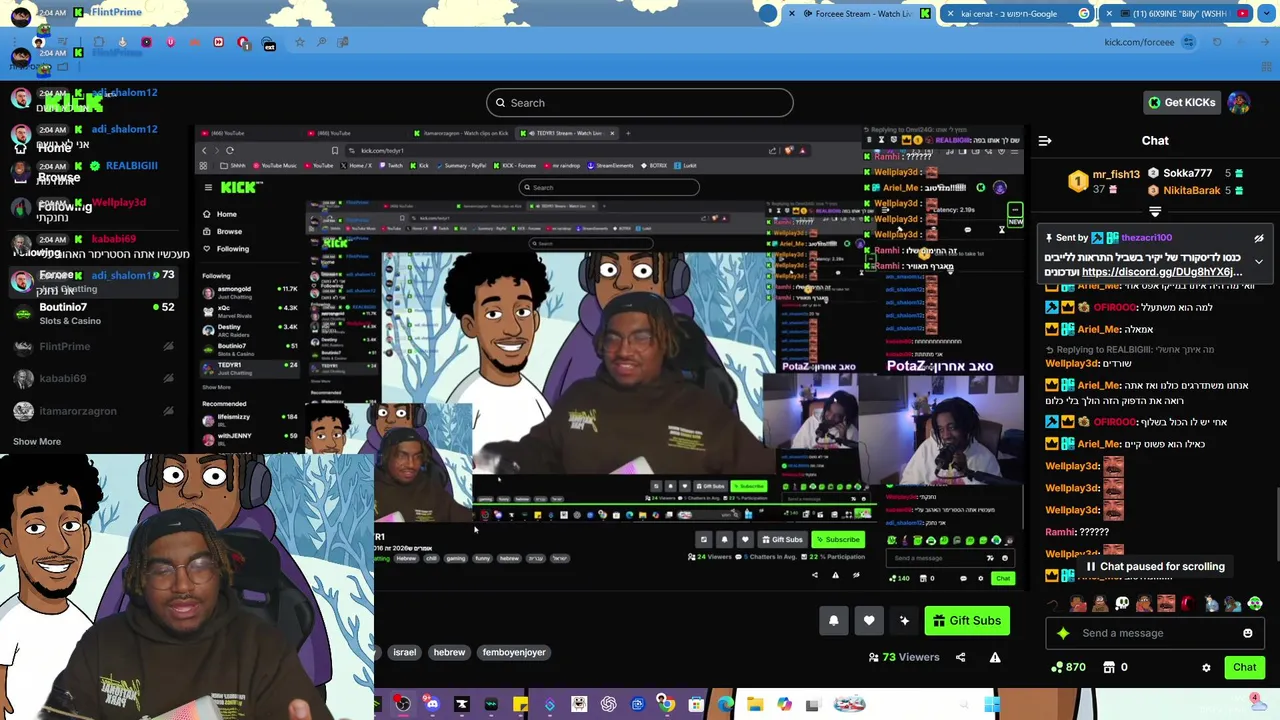Click Subscribe in the nested stream
Image resolution: width=1280 pixels, height=720 pixels.
coord(837,540)
